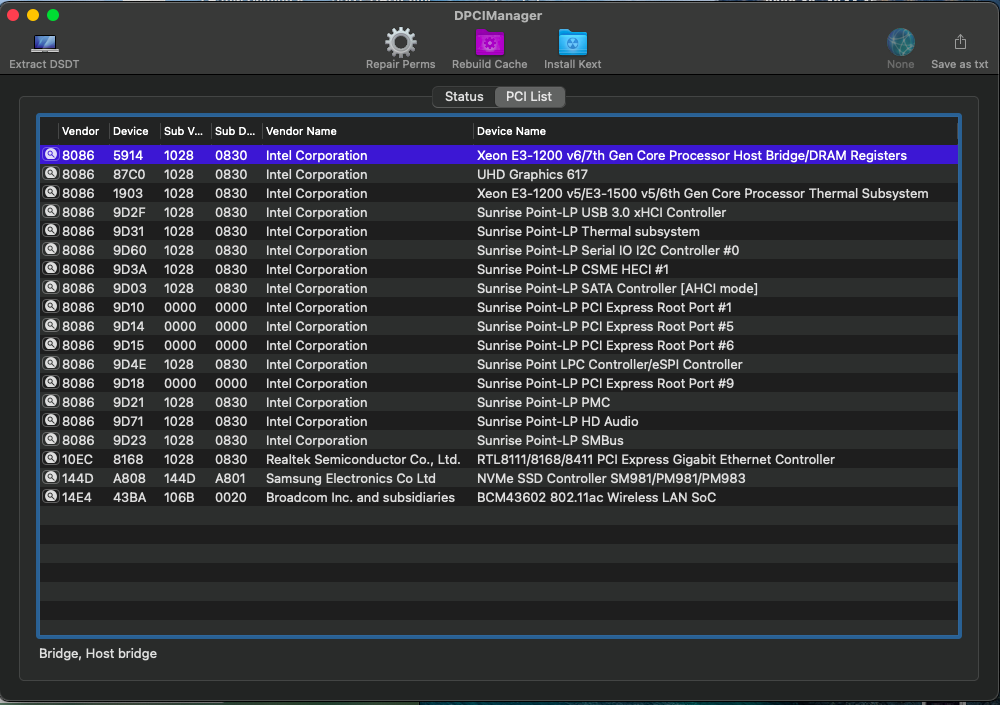
Task: Click the lookup icon for Samsung A808 row
Action: pos(50,478)
